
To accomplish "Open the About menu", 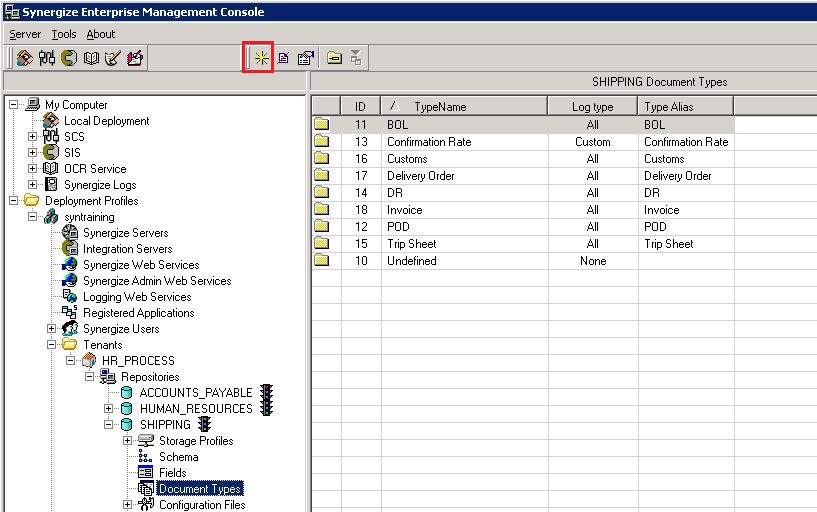I will tap(101, 34).
